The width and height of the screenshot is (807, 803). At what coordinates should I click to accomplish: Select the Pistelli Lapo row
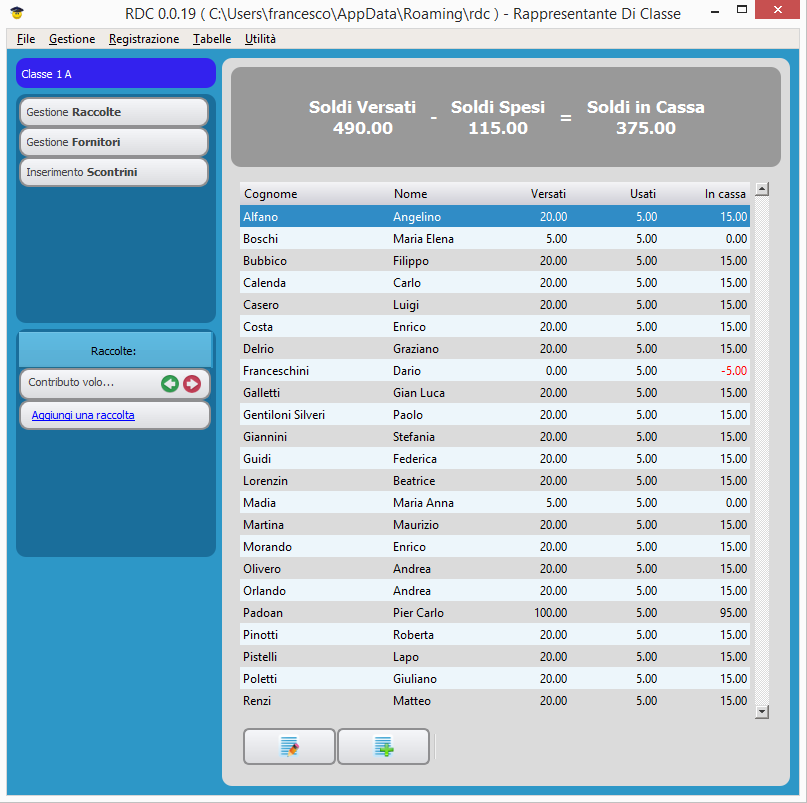point(495,657)
